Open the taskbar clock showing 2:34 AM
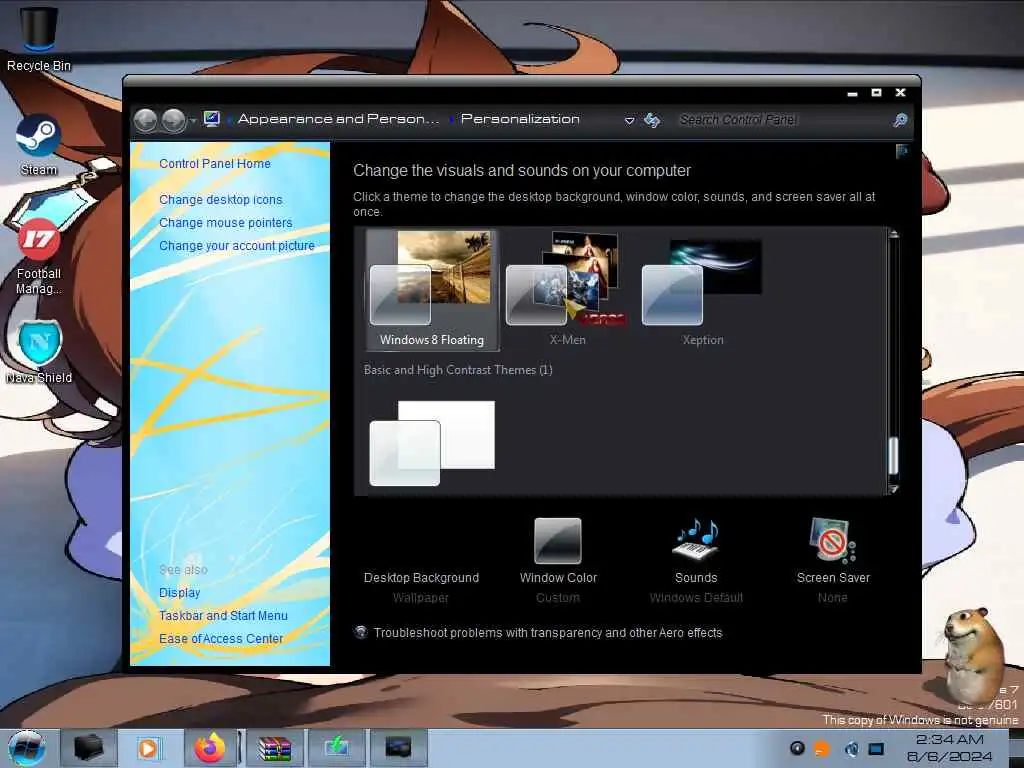Viewport: 1024px width, 768px height. [x=949, y=748]
